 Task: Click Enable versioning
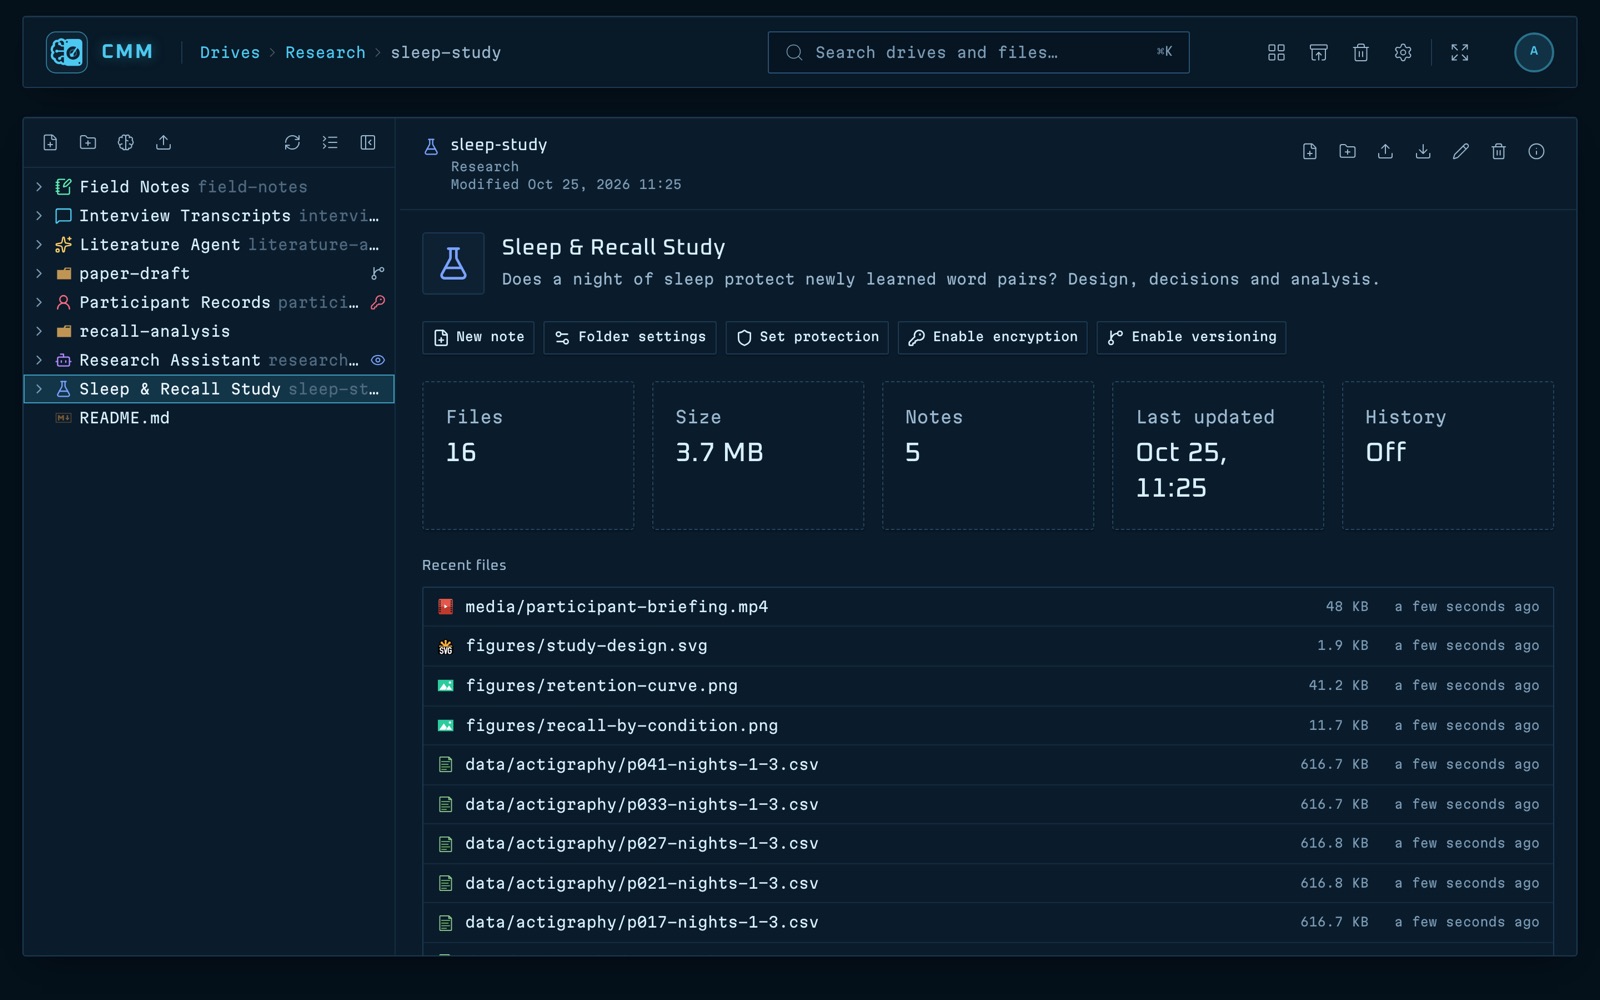click(1191, 337)
